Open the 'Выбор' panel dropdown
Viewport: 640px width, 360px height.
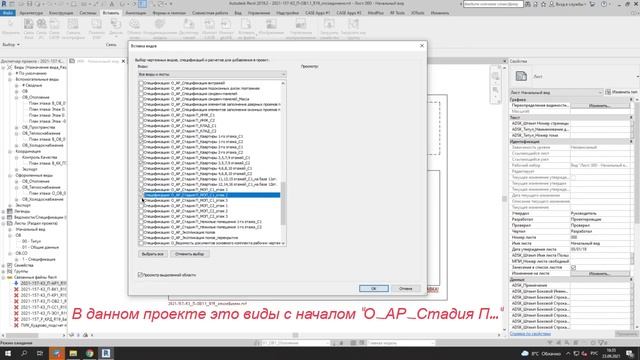(11, 44)
